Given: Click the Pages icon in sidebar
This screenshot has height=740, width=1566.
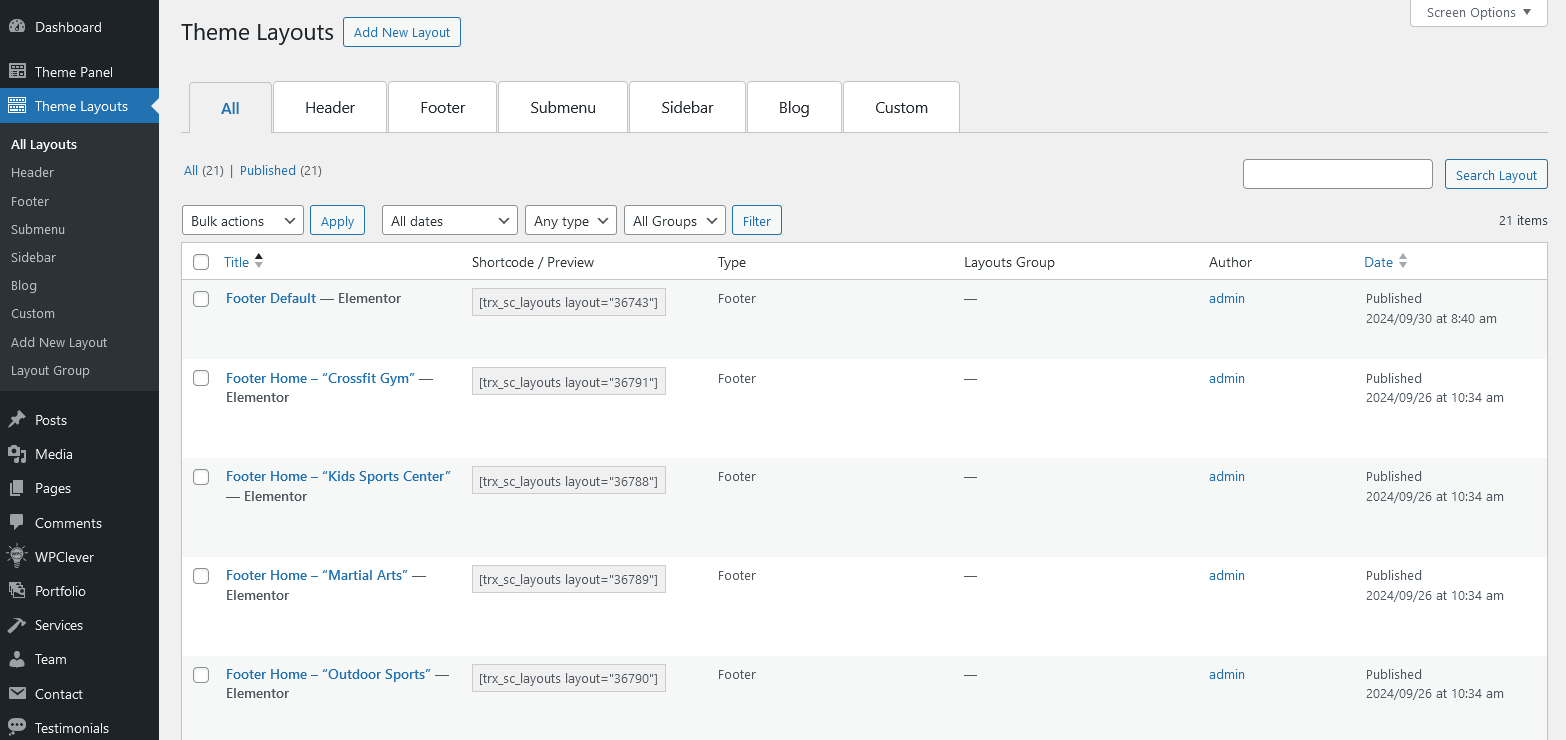Looking at the screenshot, I should click(17, 488).
